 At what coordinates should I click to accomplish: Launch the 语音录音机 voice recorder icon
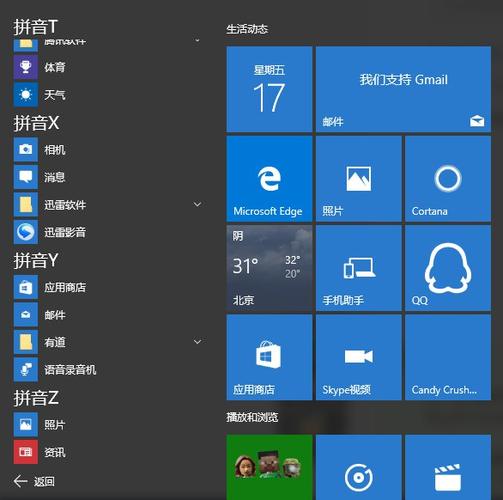click(x=26, y=370)
